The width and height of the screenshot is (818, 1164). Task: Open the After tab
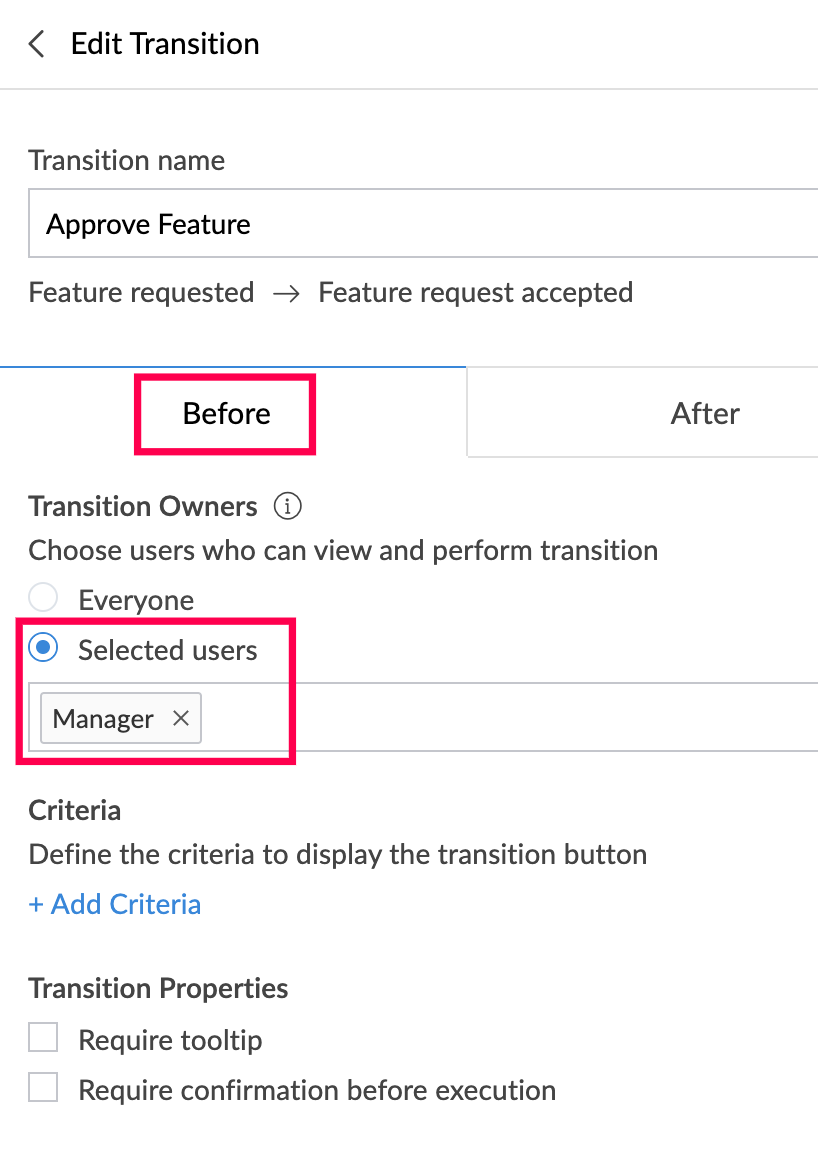click(705, 413)
